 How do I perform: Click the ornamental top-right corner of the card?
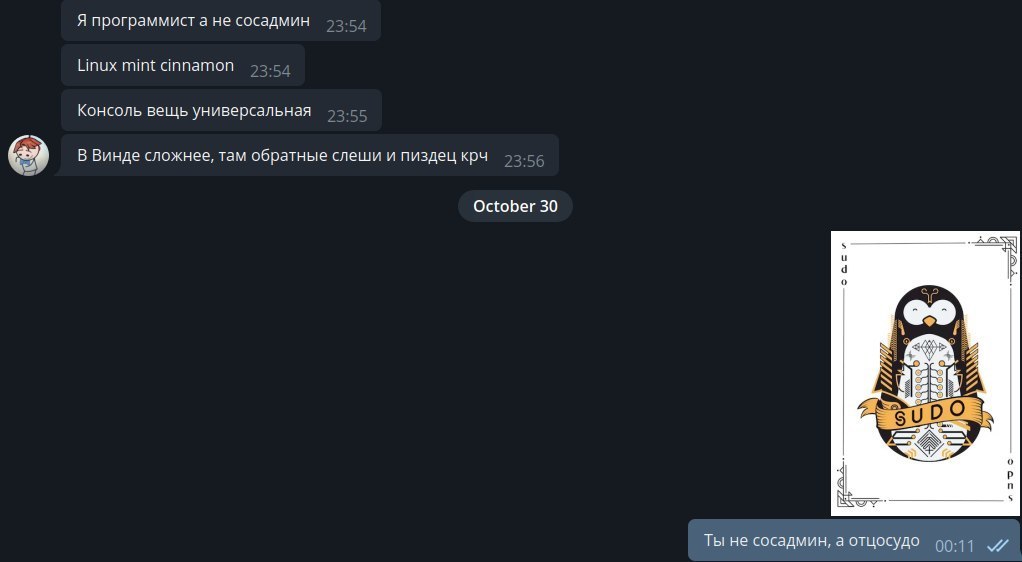coord(997,254)
